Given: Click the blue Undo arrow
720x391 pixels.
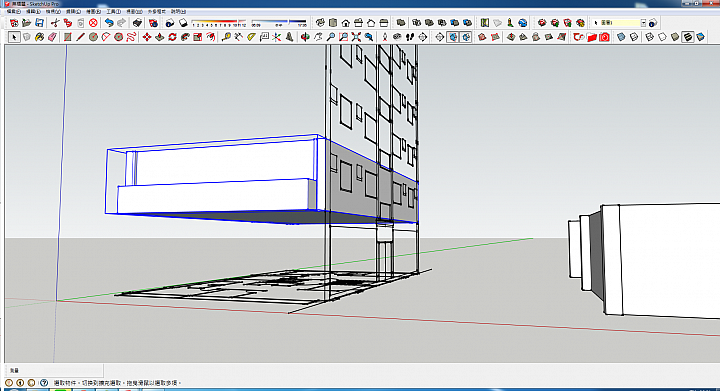Looking at the screenshot, I should 109,22.
